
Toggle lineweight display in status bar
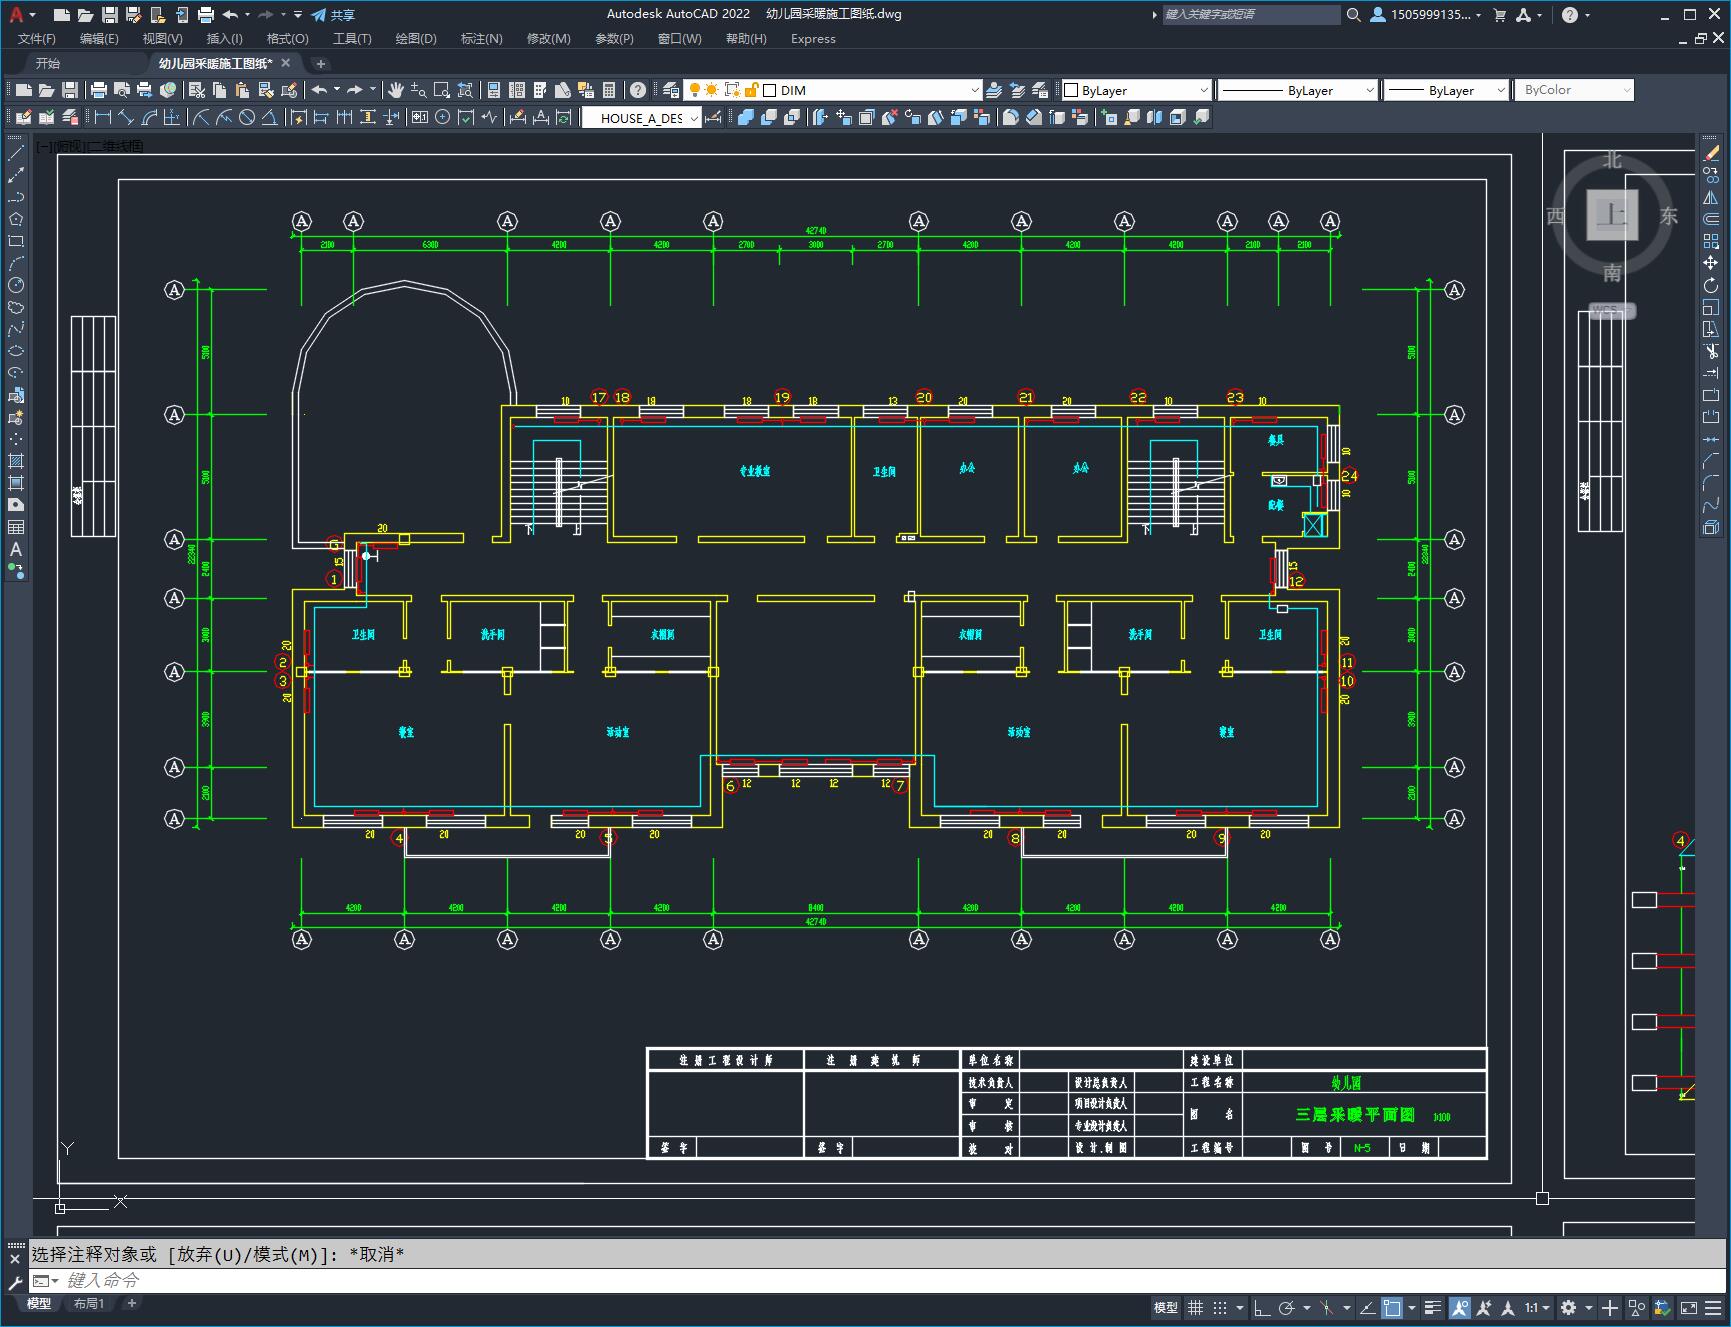pyautogui.click(x=1432, y=1307)
